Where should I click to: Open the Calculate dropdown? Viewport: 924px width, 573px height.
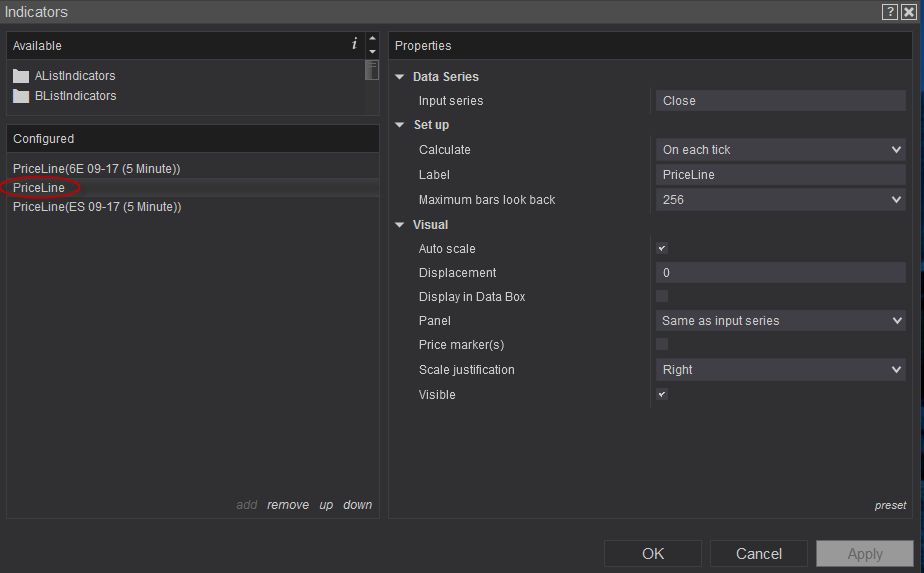(780, 150)
